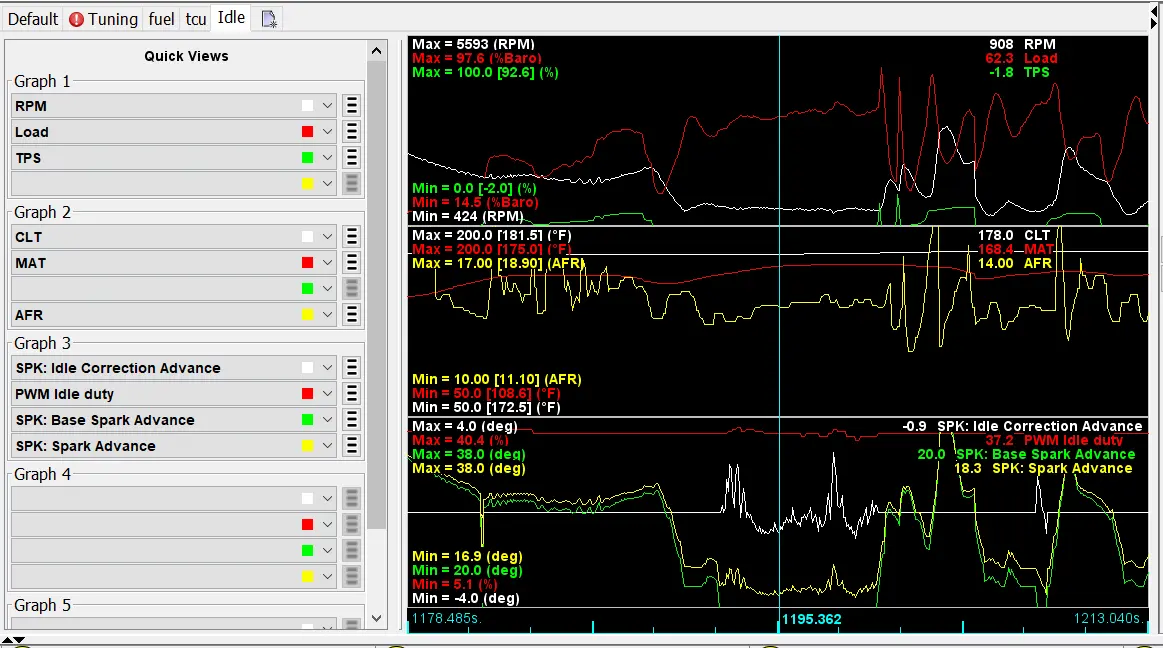The width and height of the screenshot is (1163, 648).
Task: Open options menu icon for AFR field
Action: click(x=352, y=315)
